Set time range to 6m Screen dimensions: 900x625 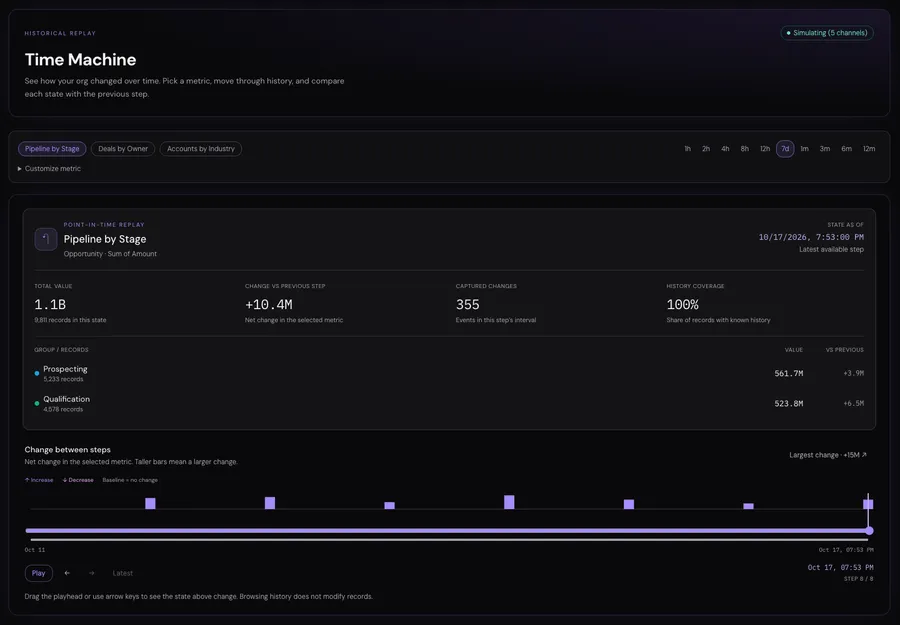coord(847,149)
